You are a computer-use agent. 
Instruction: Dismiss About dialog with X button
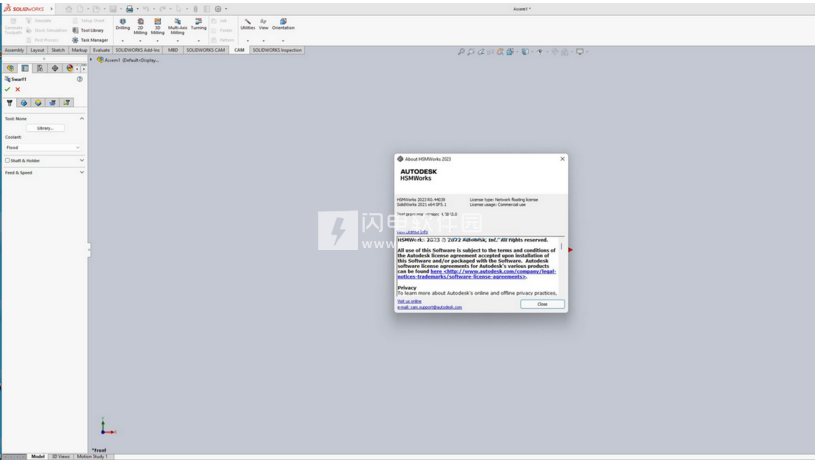(562, 159)
